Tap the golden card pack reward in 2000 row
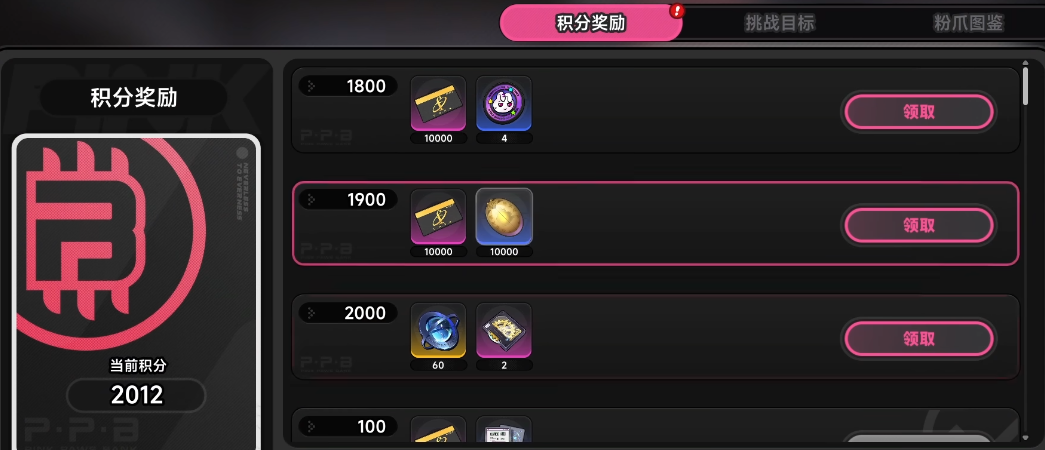 click(504, 330)
